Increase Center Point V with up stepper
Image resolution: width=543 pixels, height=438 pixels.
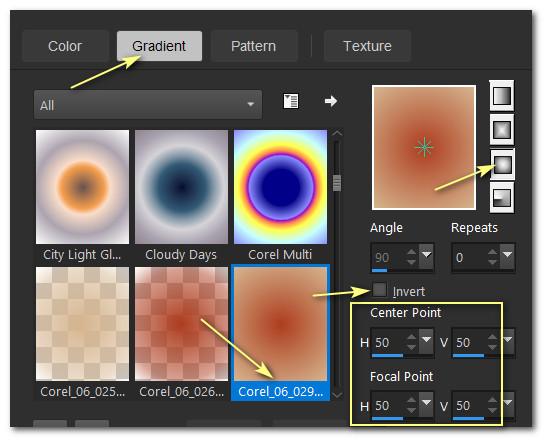click(492, 337)
